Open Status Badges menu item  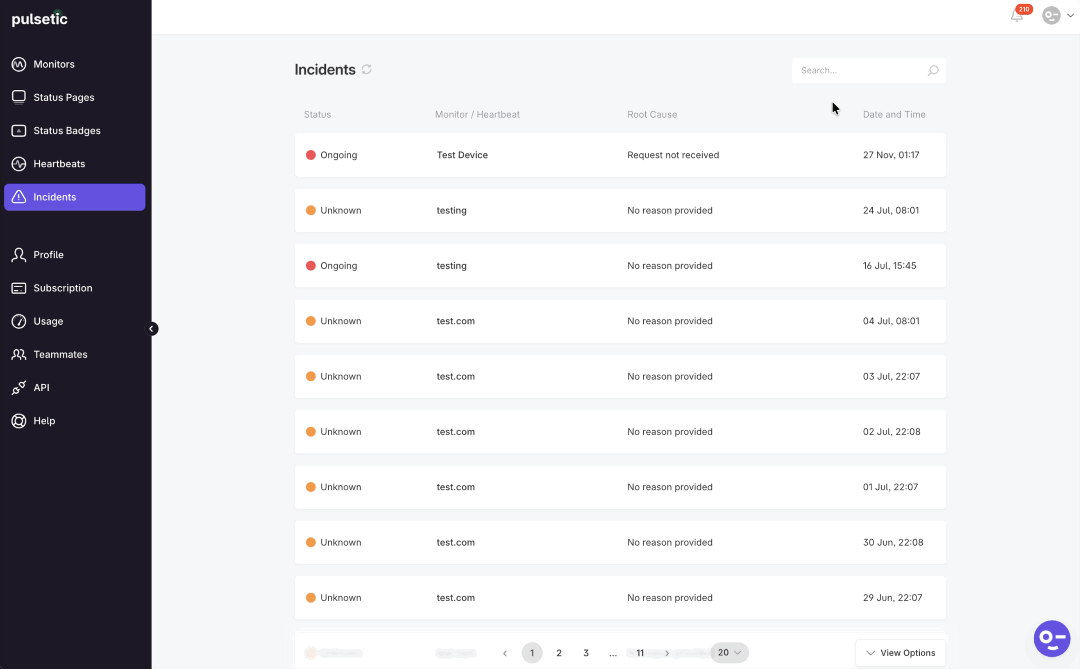coord(67,130)
